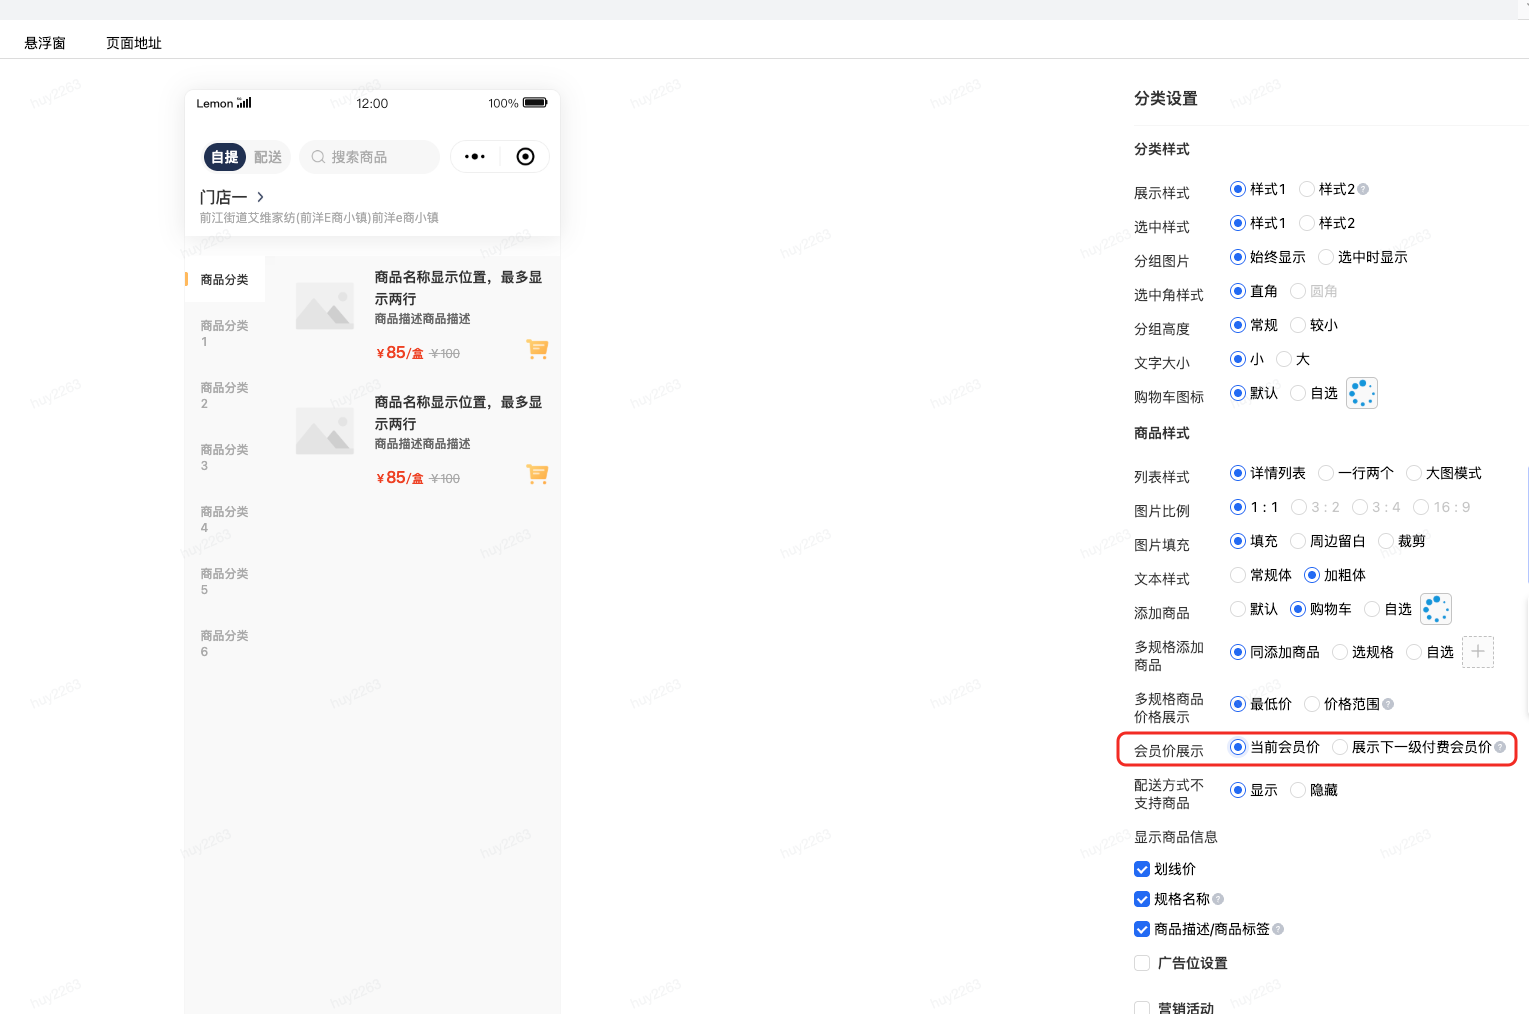Click the search magnifier icon

tap(318, 157)
